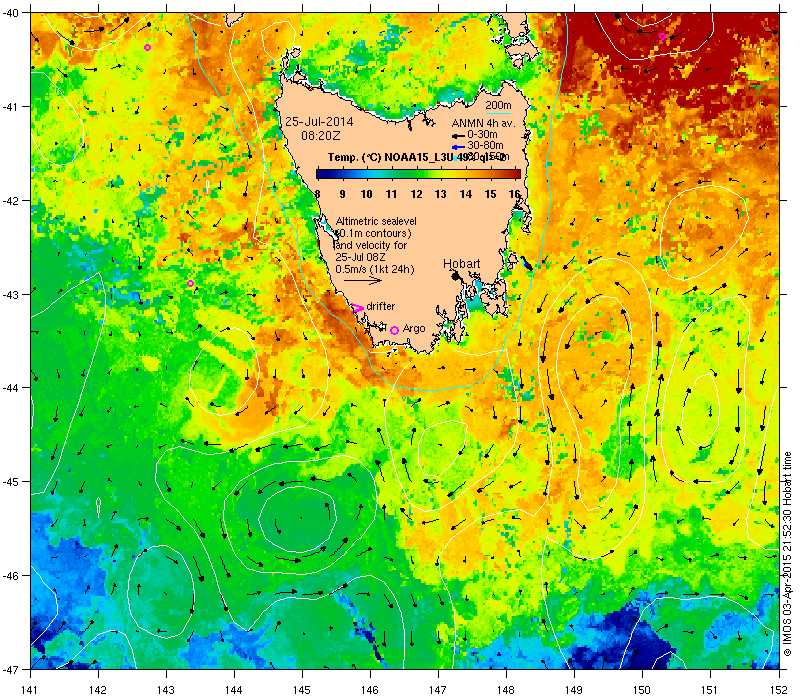Click the magenta circle beside the Argo legend label
The width and height of the screenshot is (800, 700).
click(394, 330)
